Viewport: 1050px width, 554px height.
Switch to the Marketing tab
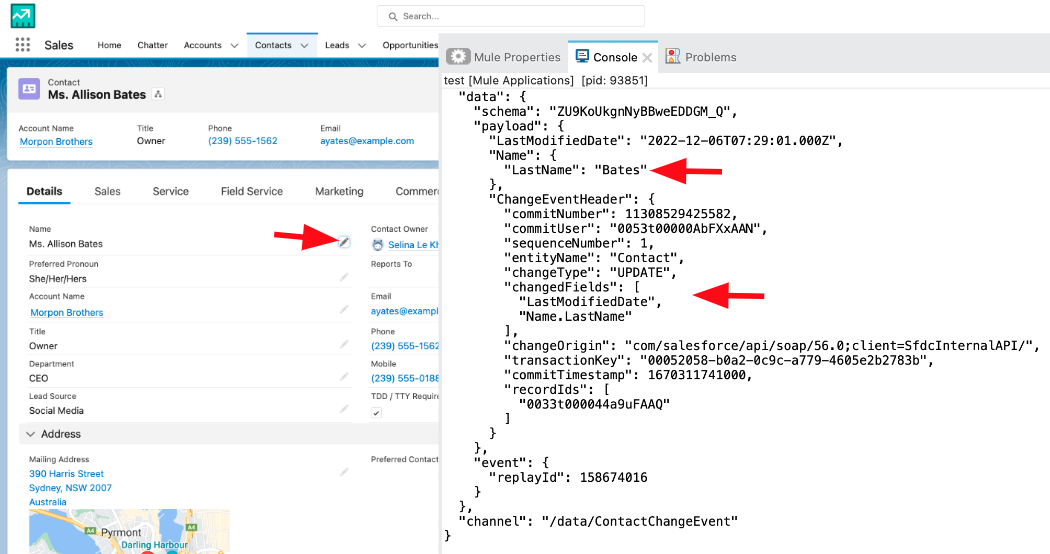[339, 192]
